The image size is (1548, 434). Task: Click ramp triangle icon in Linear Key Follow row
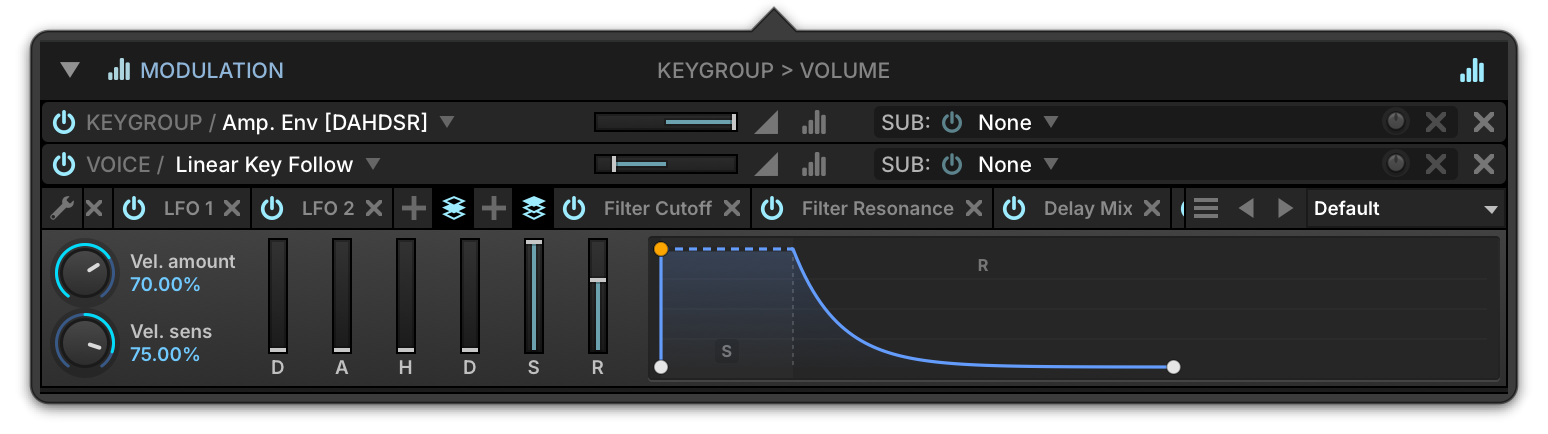point(766,164)
